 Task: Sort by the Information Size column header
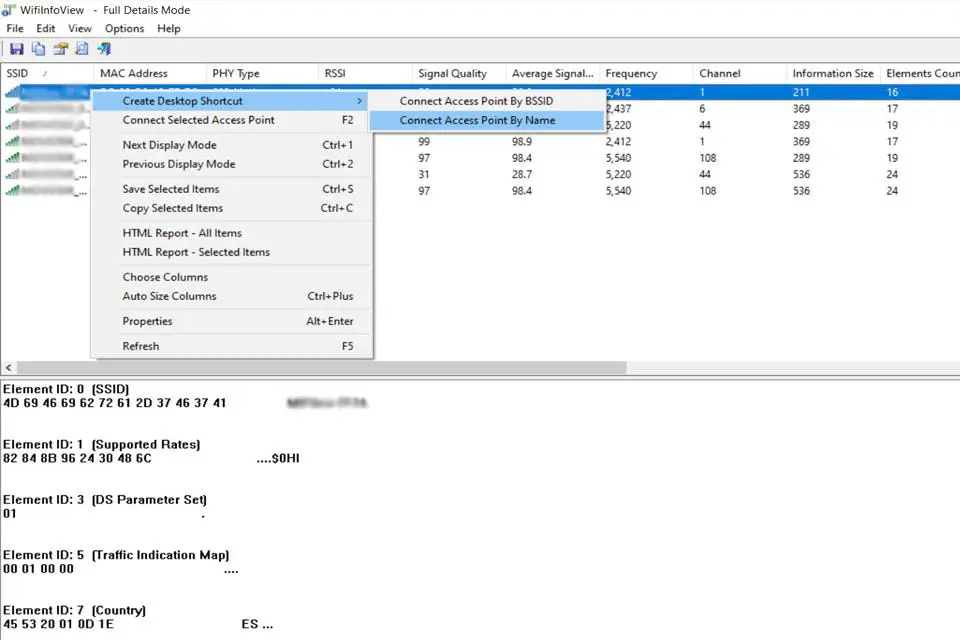pyautogui.click(x=833, y=73)
